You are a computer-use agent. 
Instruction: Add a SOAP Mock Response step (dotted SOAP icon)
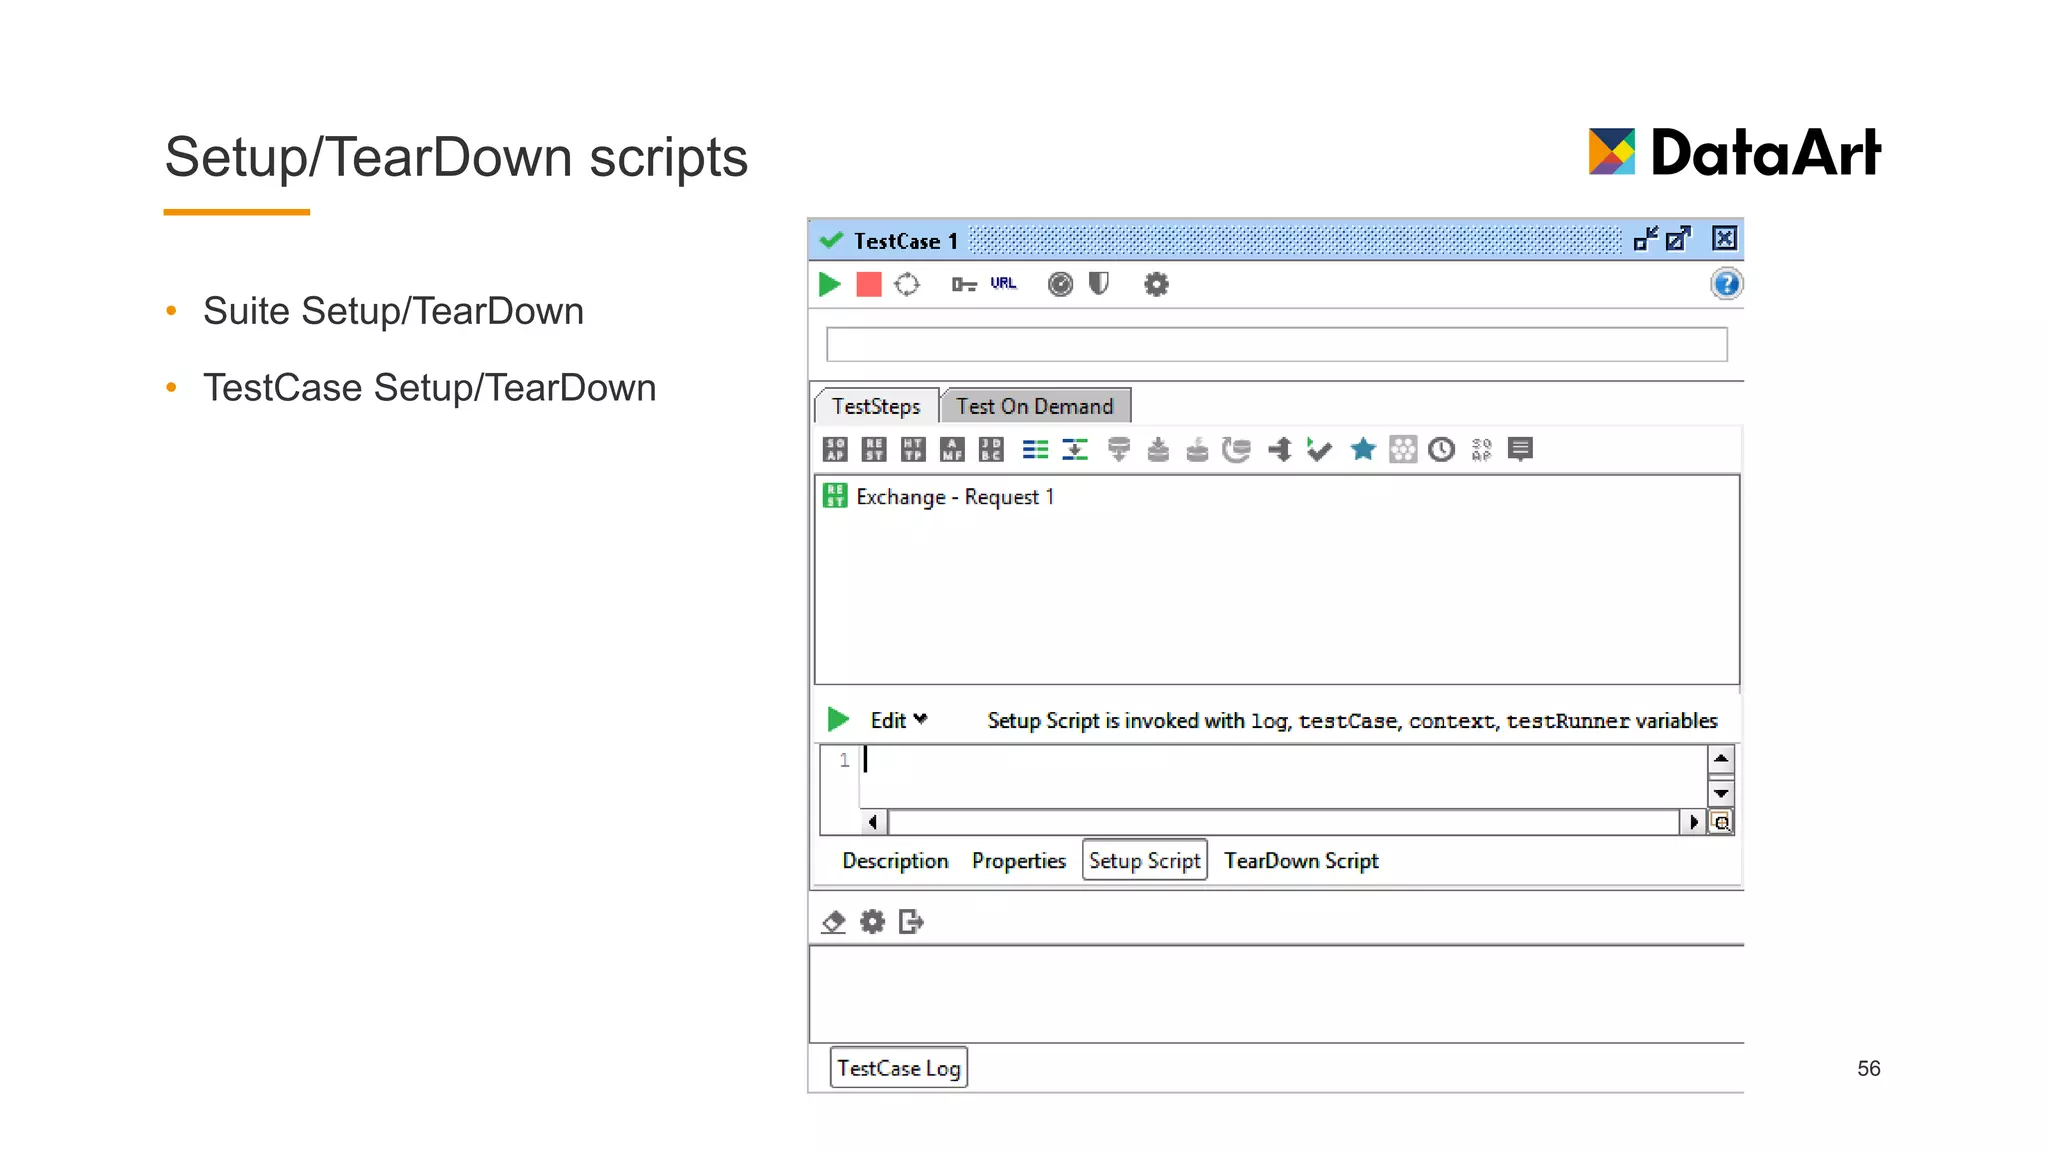tap(1481, 450)
